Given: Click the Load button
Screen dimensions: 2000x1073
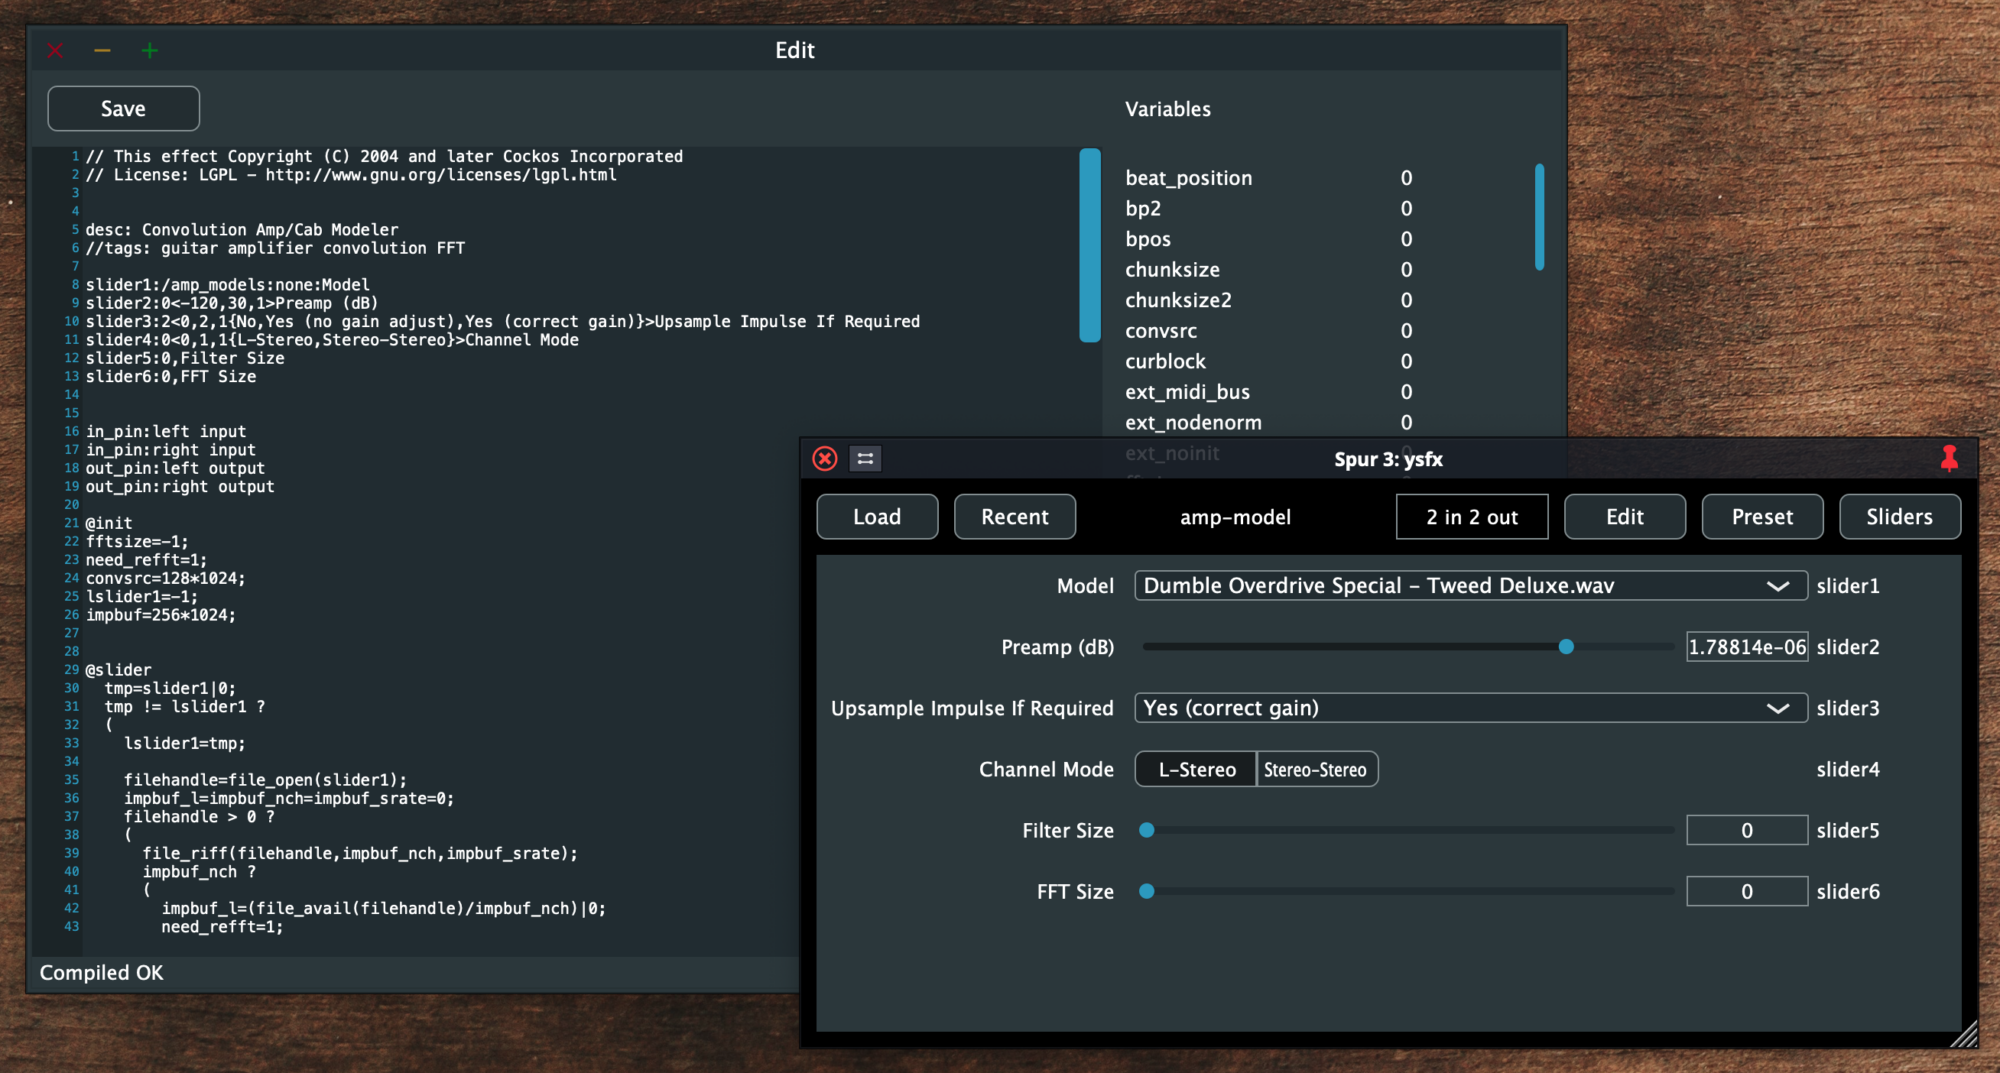Looking at the screenshot, I should pos(877,517).
